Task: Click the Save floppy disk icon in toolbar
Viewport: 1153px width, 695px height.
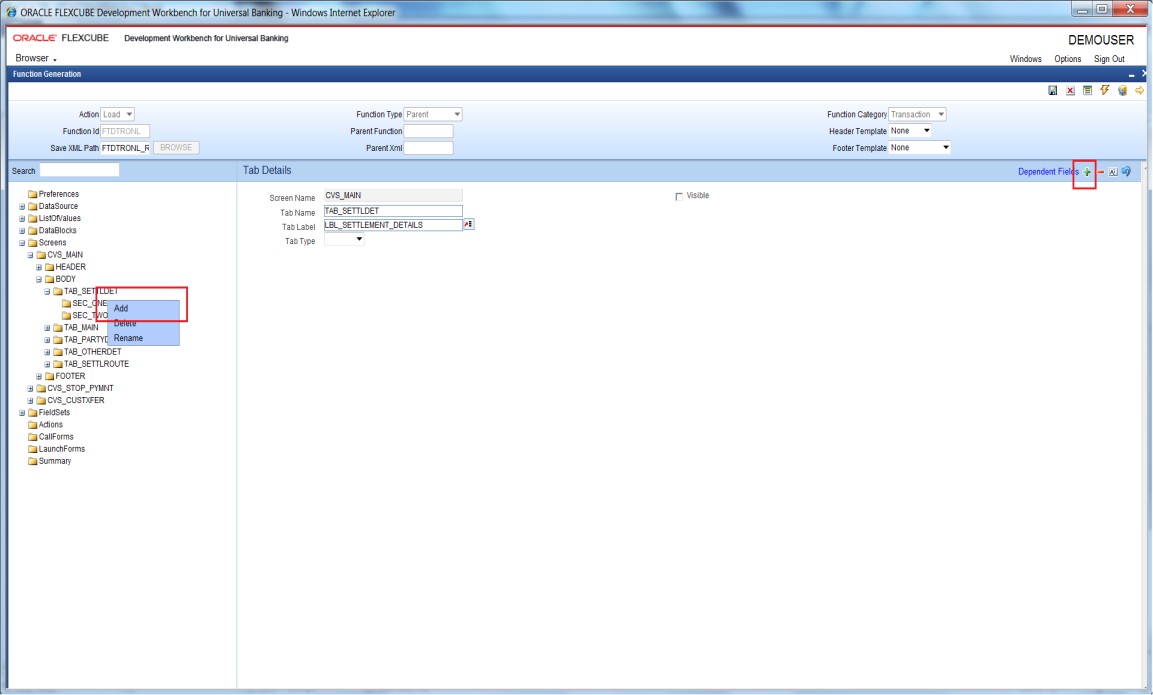Action: (1052, 90)
